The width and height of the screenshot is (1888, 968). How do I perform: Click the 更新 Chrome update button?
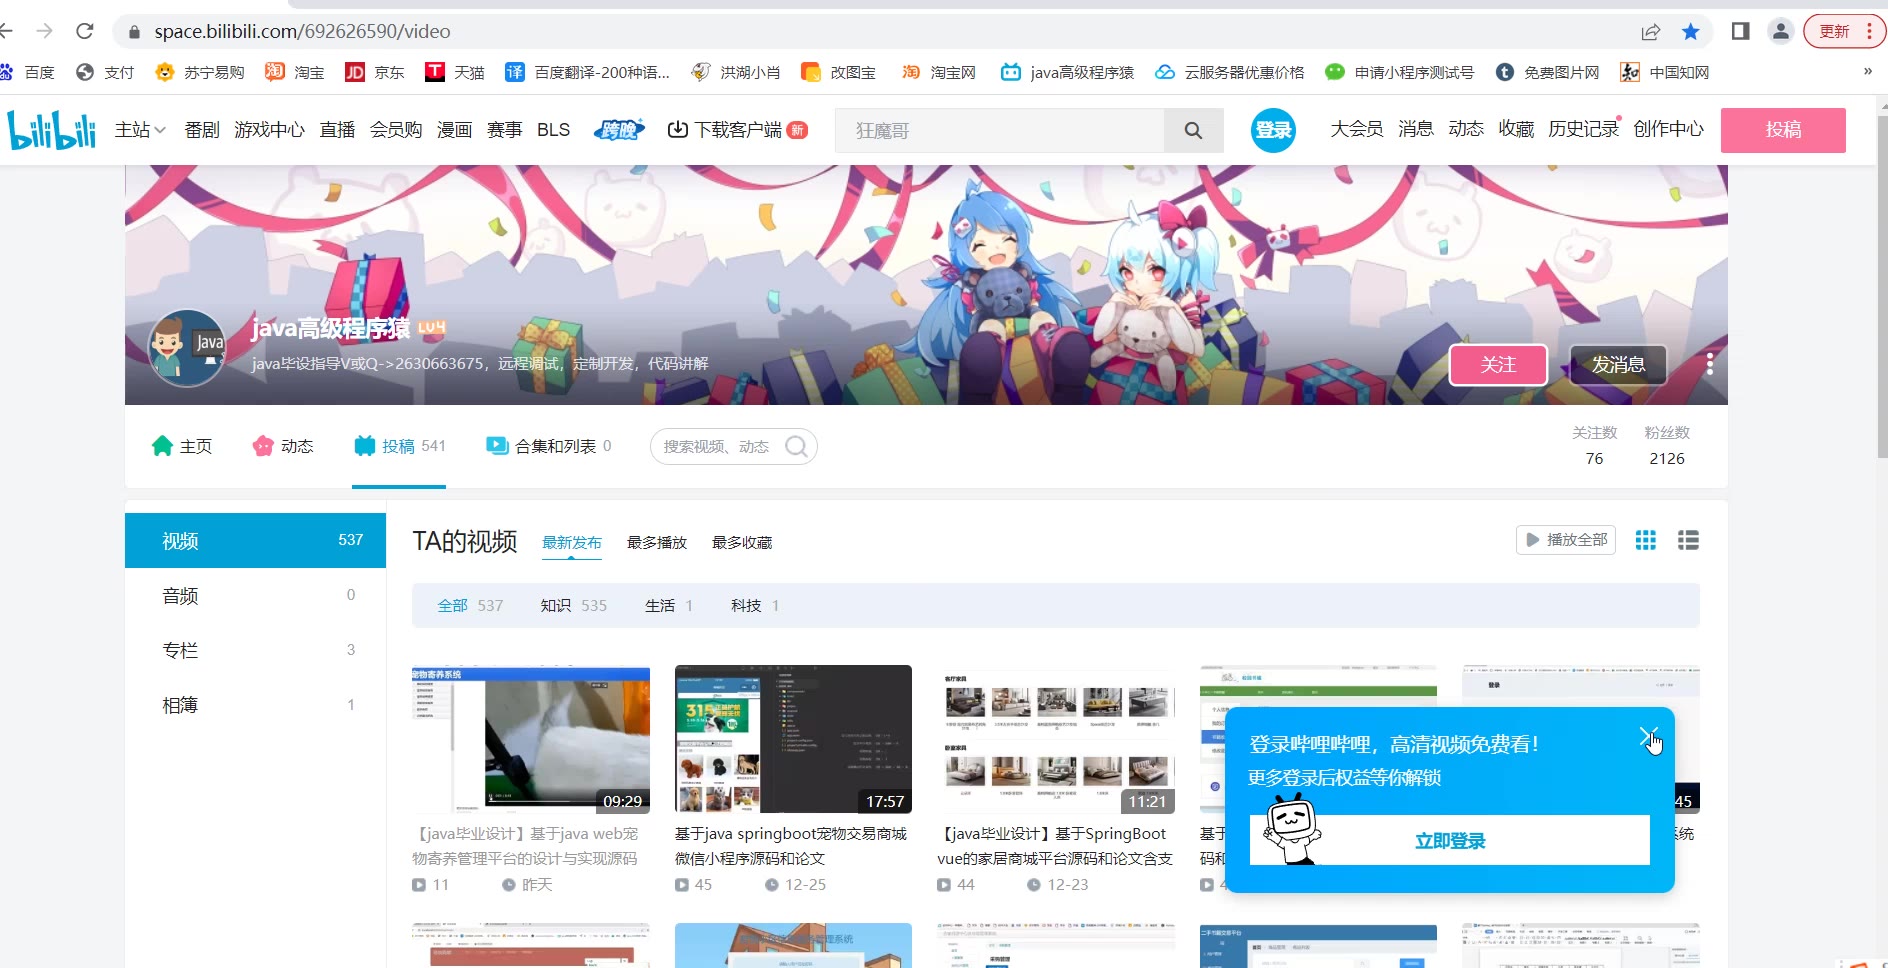(x=1844, y=31)
